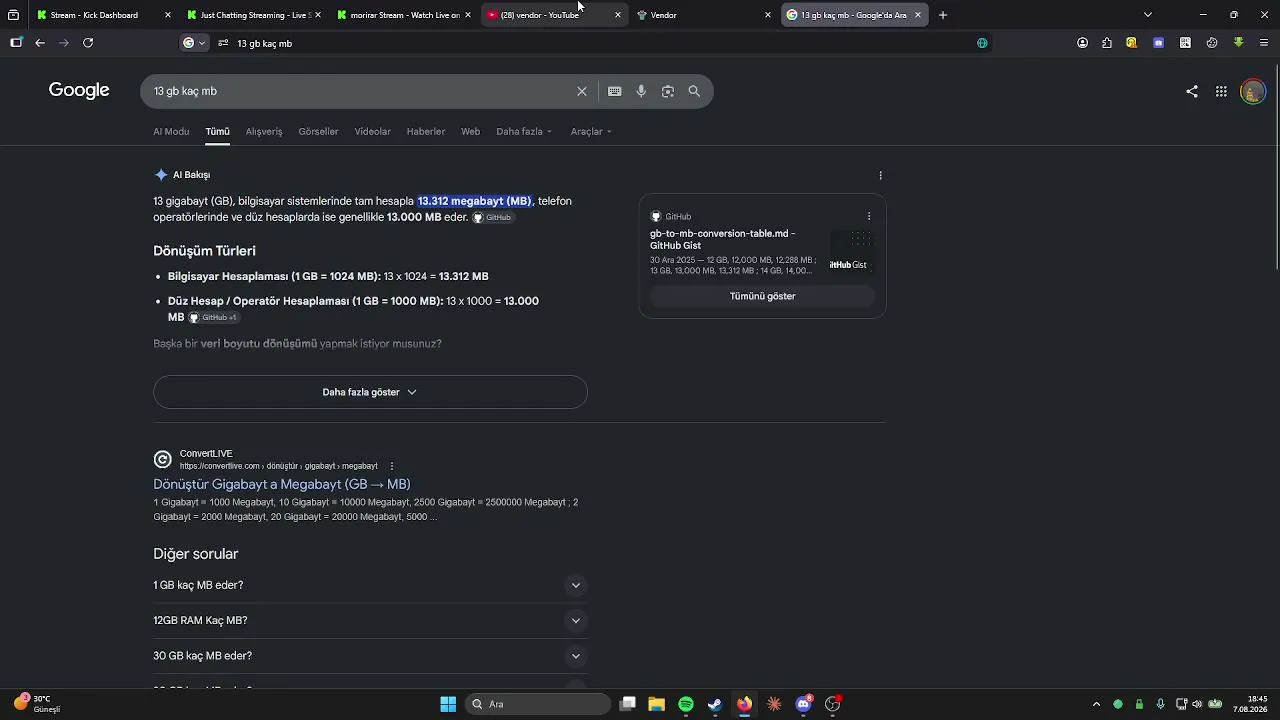The height and width of the screenshot is (720, 1280).
Task: Open the "Araçlar" dropdown
Action: coord(591,131)
